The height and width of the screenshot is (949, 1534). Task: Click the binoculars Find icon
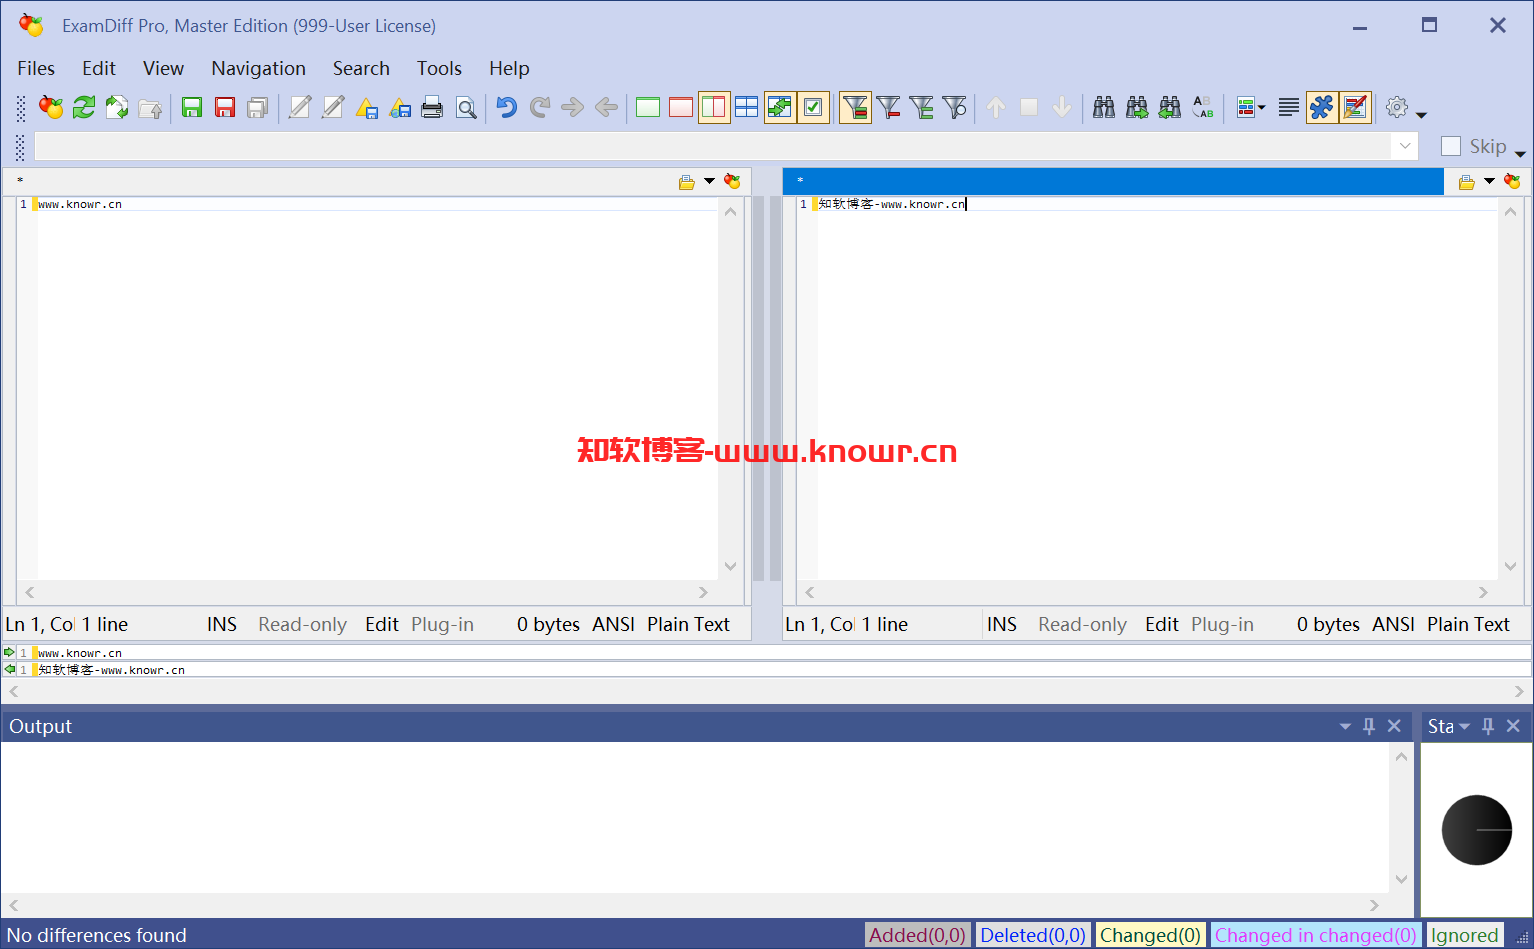coord(1104,107)
